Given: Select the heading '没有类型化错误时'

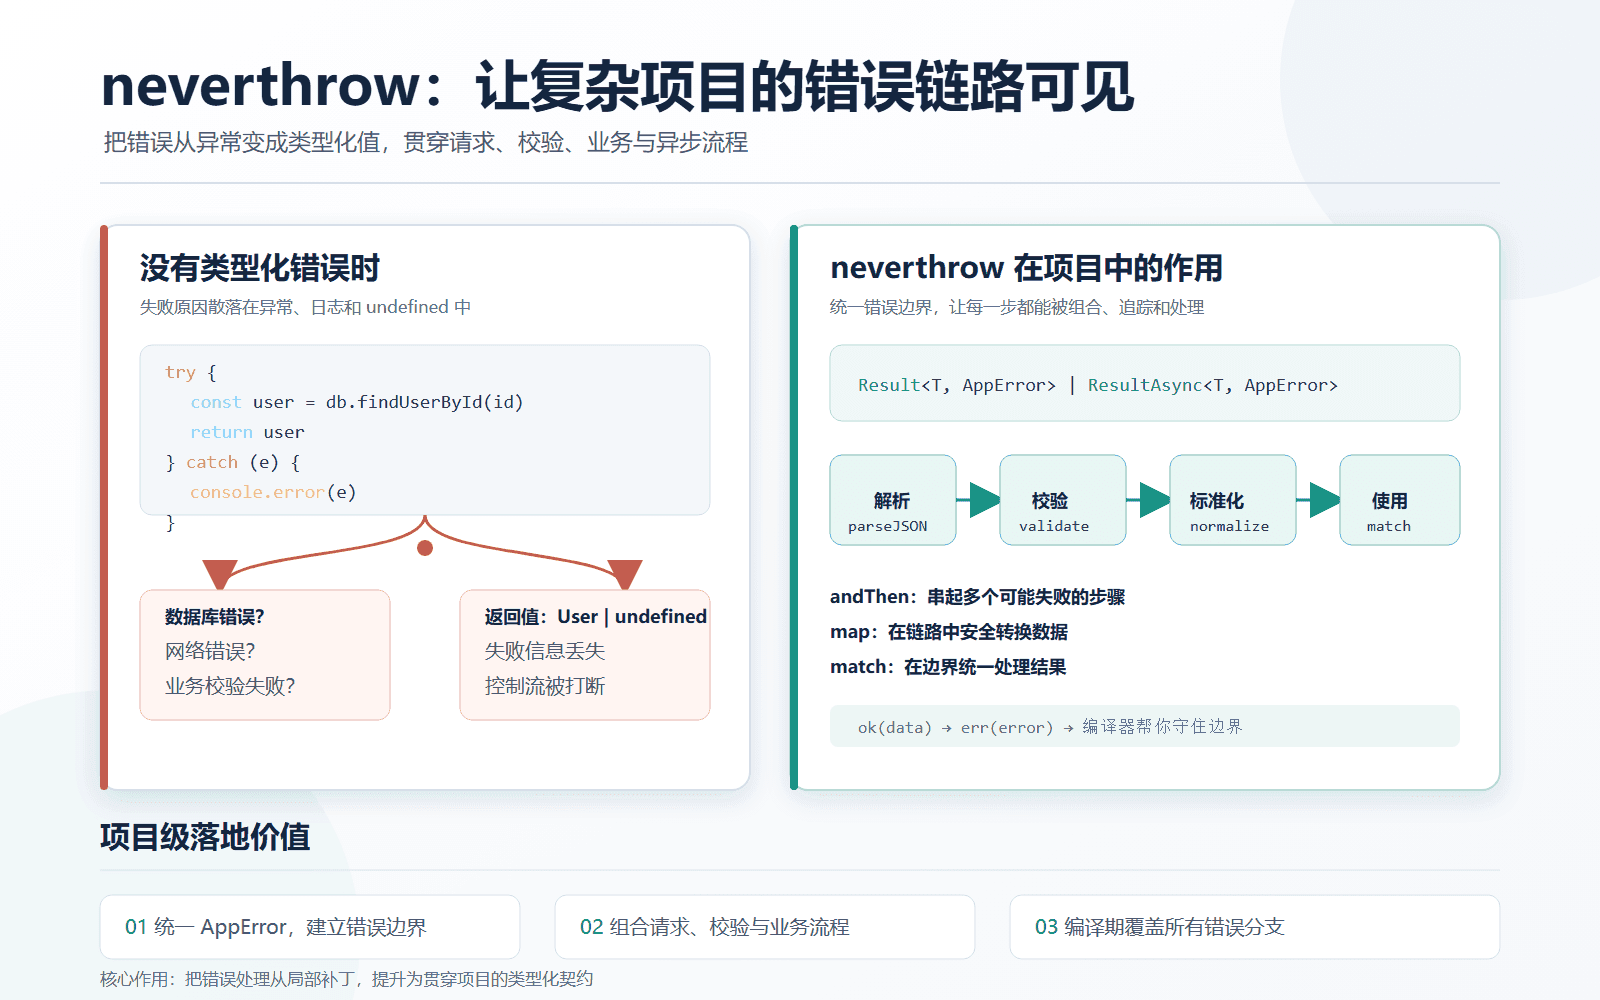Looking at the screenshot, I should coord(260,268).
